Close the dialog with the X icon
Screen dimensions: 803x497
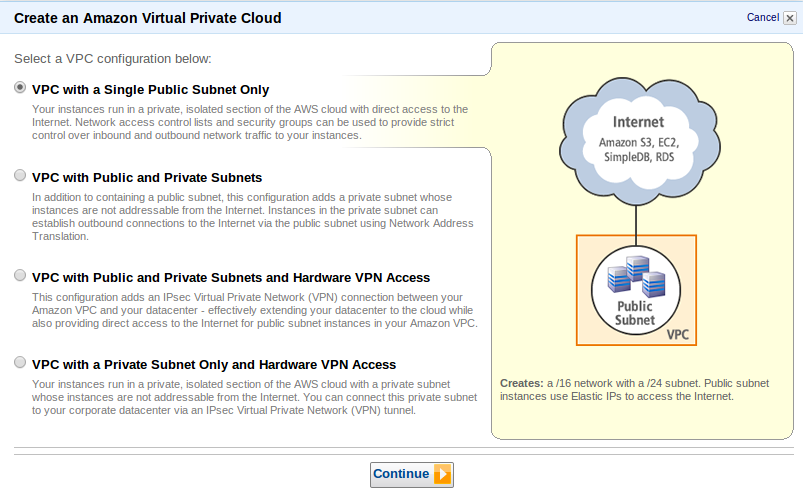coord(790,18)
